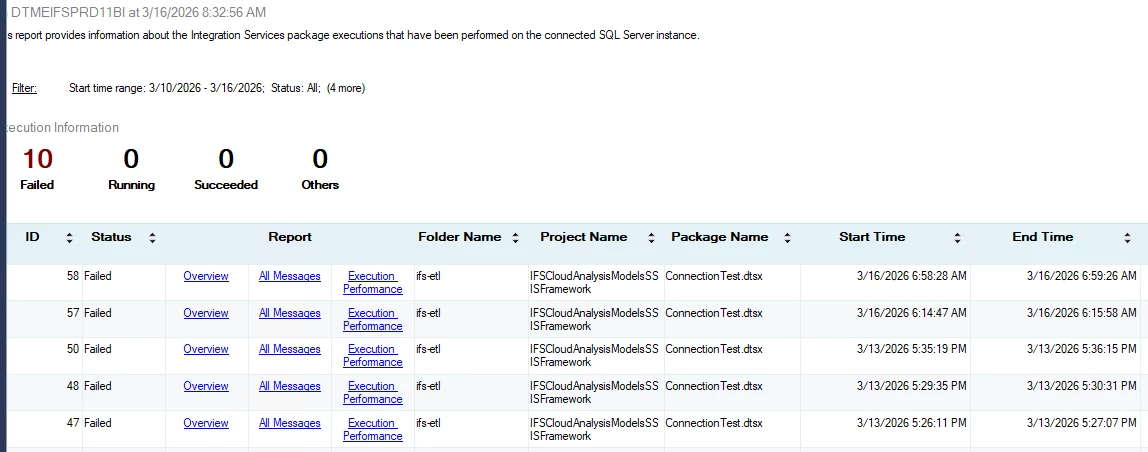Open Execution Performance for execution 50
The height and width of the screenshot is (452, 1148).
[372, 356]
